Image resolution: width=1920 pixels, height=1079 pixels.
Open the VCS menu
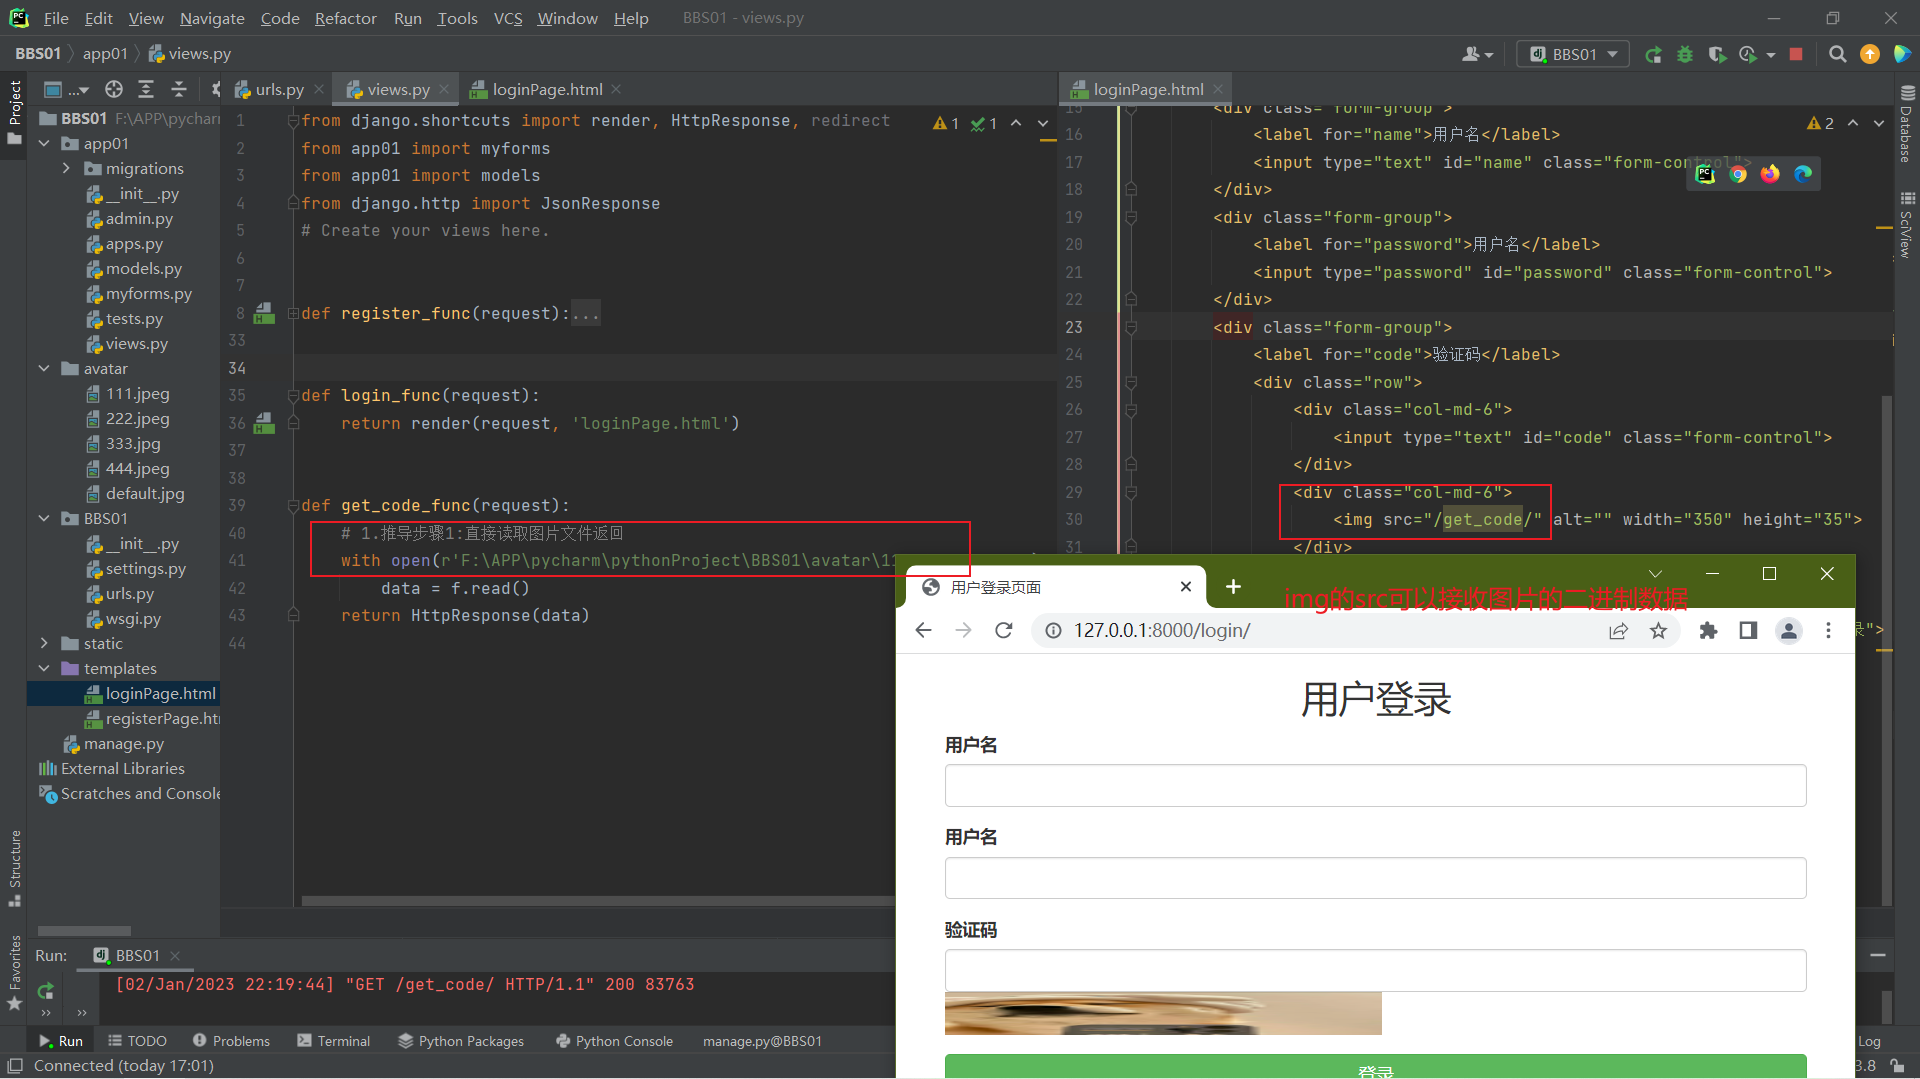click(508, 18)
